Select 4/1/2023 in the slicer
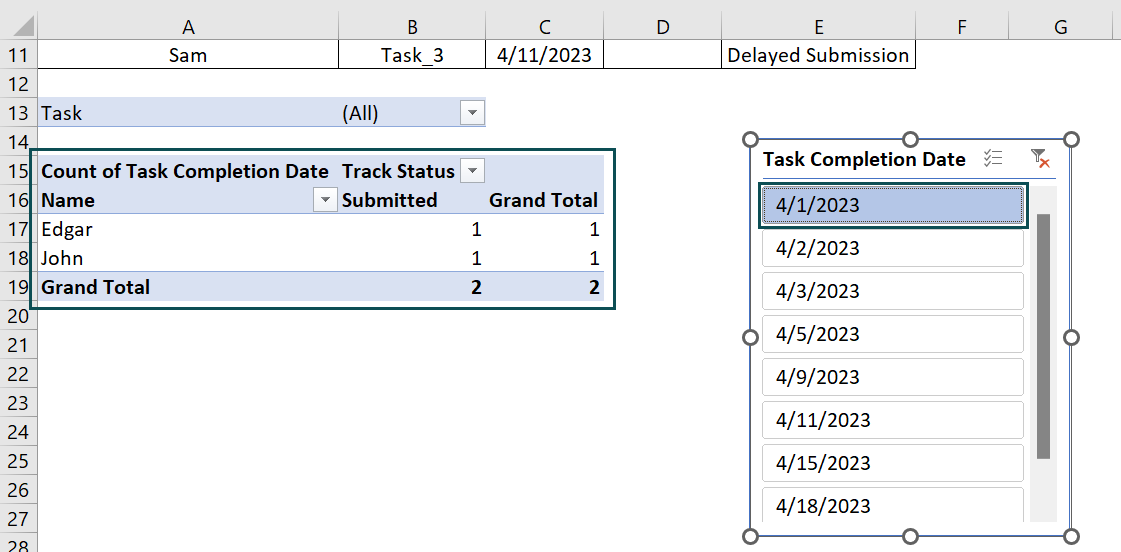 [x=893, y=206]
